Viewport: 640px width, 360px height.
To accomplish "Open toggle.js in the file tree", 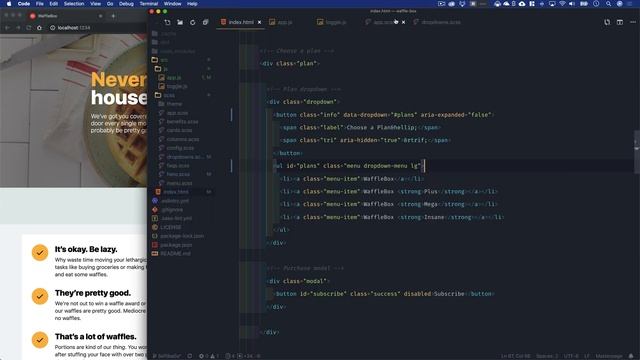I will (x=173, y=86).
